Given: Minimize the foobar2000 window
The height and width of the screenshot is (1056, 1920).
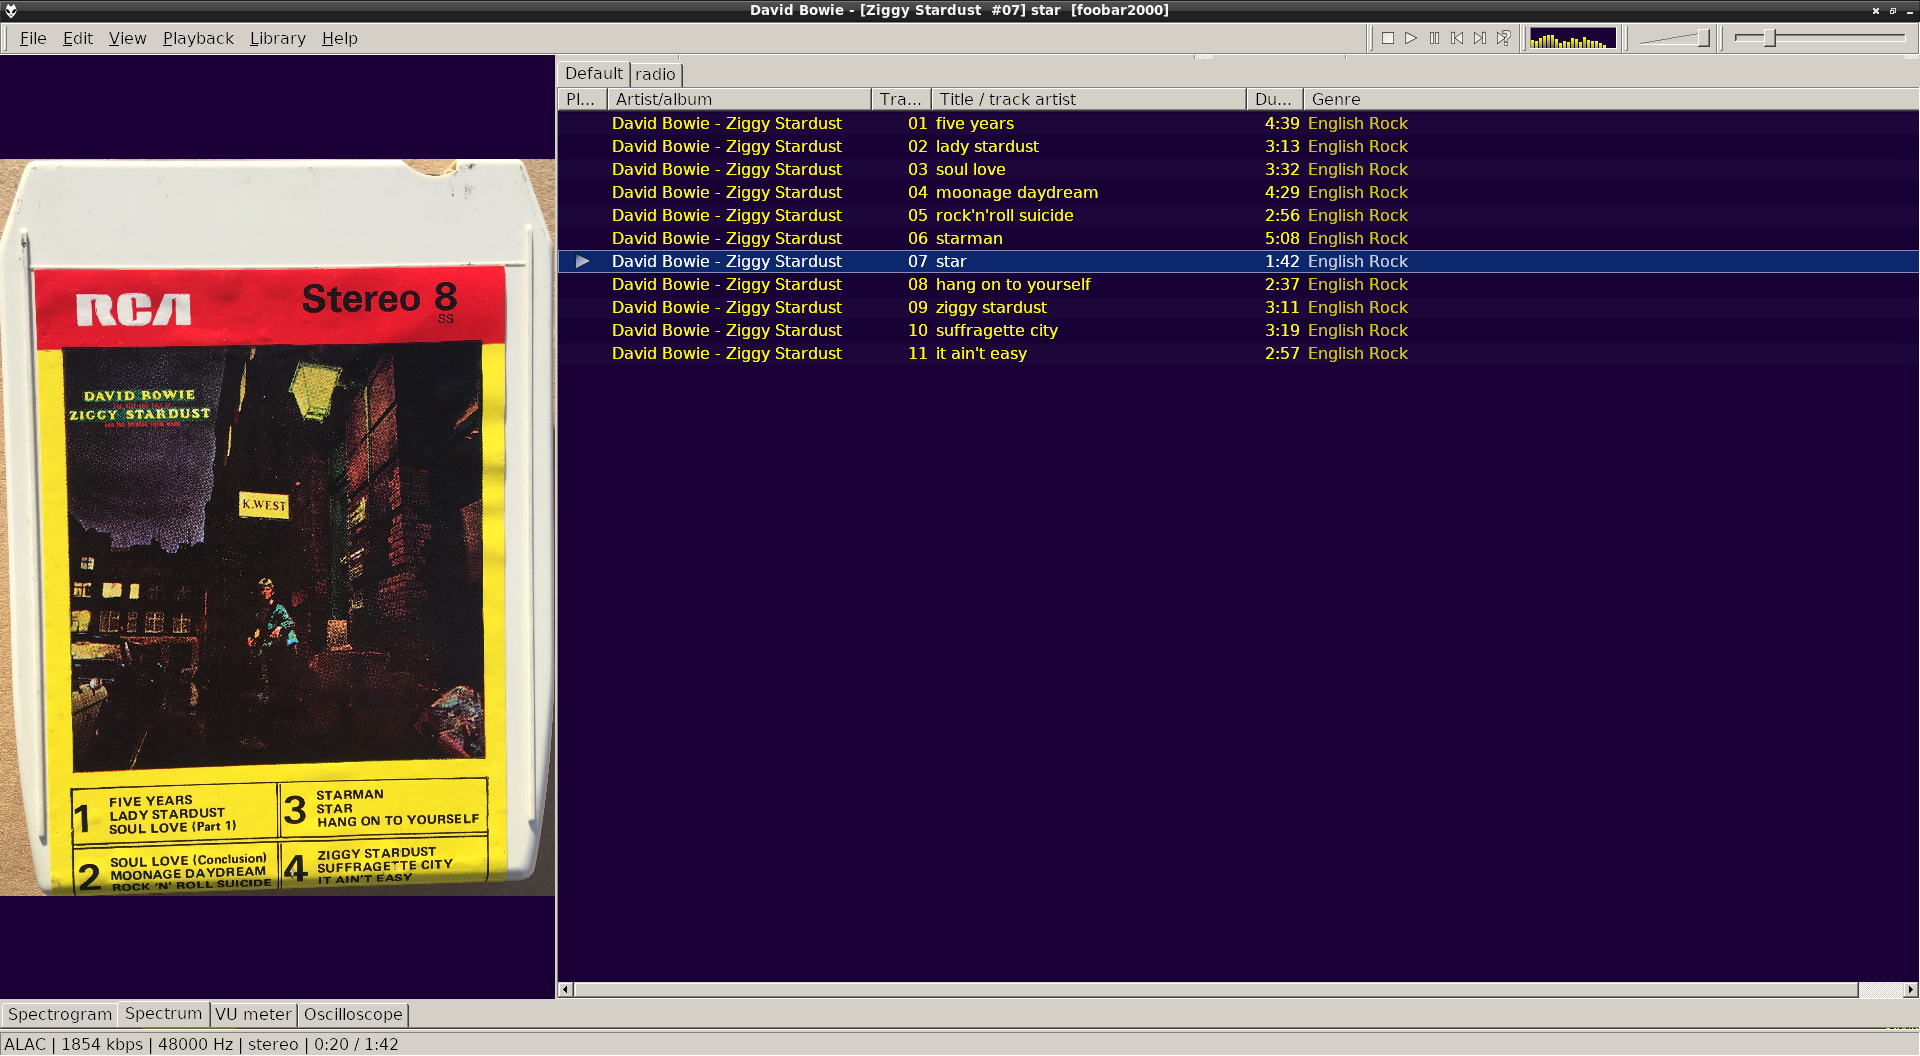Looking at the screenshot, I should click(1909, 11).
